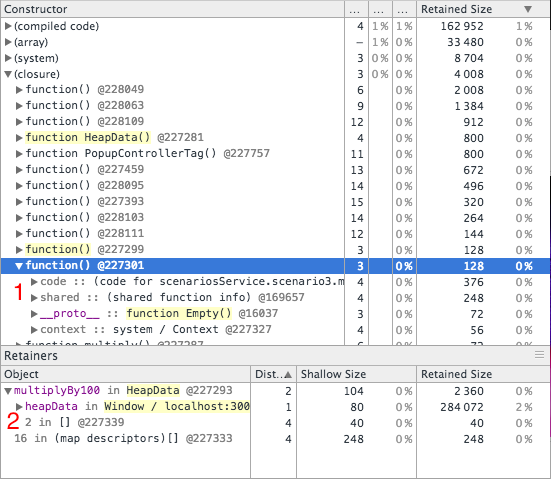Click retained size 376 cell
This screenshot has width=551, height=479.
(x=473, y=282)
